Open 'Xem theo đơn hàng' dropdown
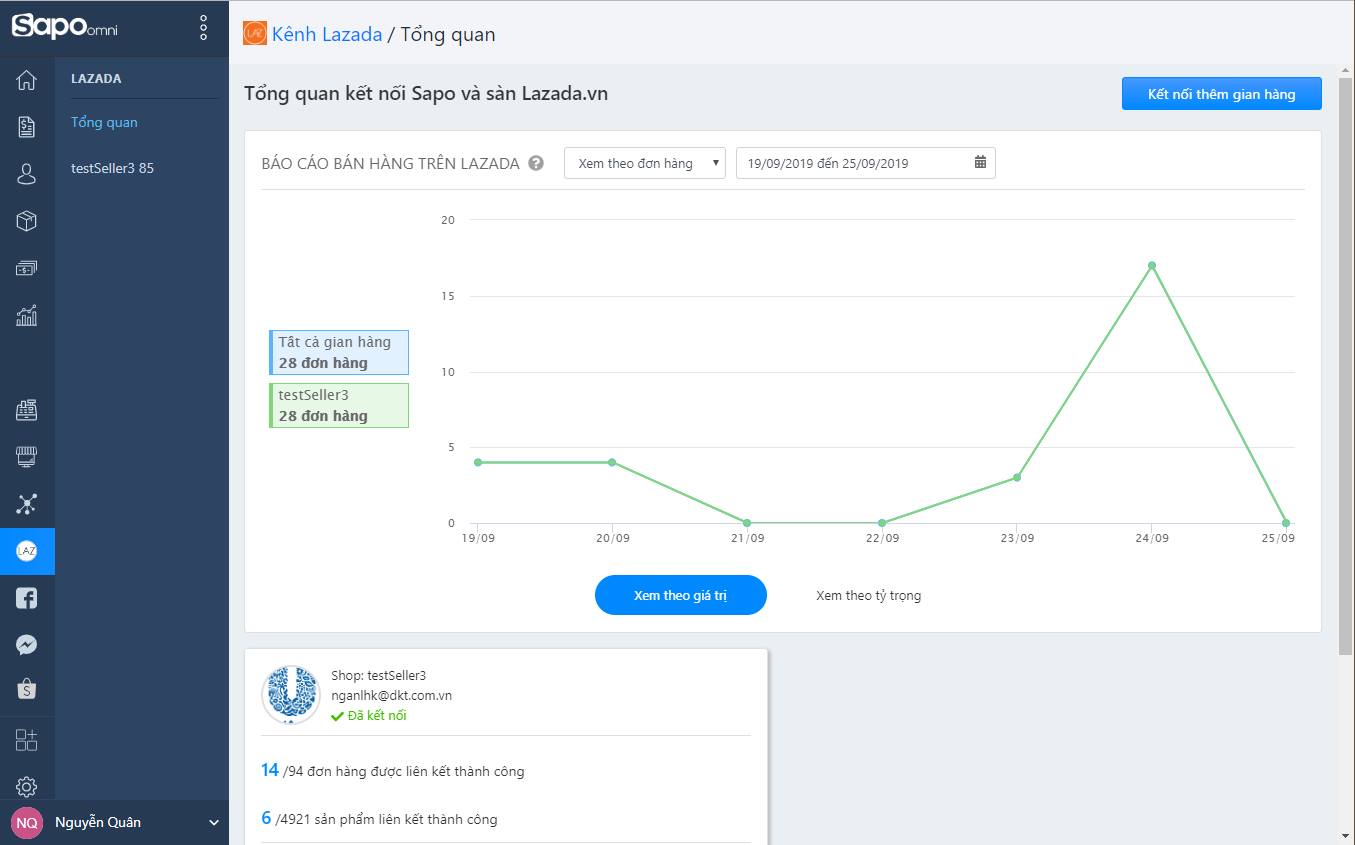1355x845 pixels. coord(645,164)
